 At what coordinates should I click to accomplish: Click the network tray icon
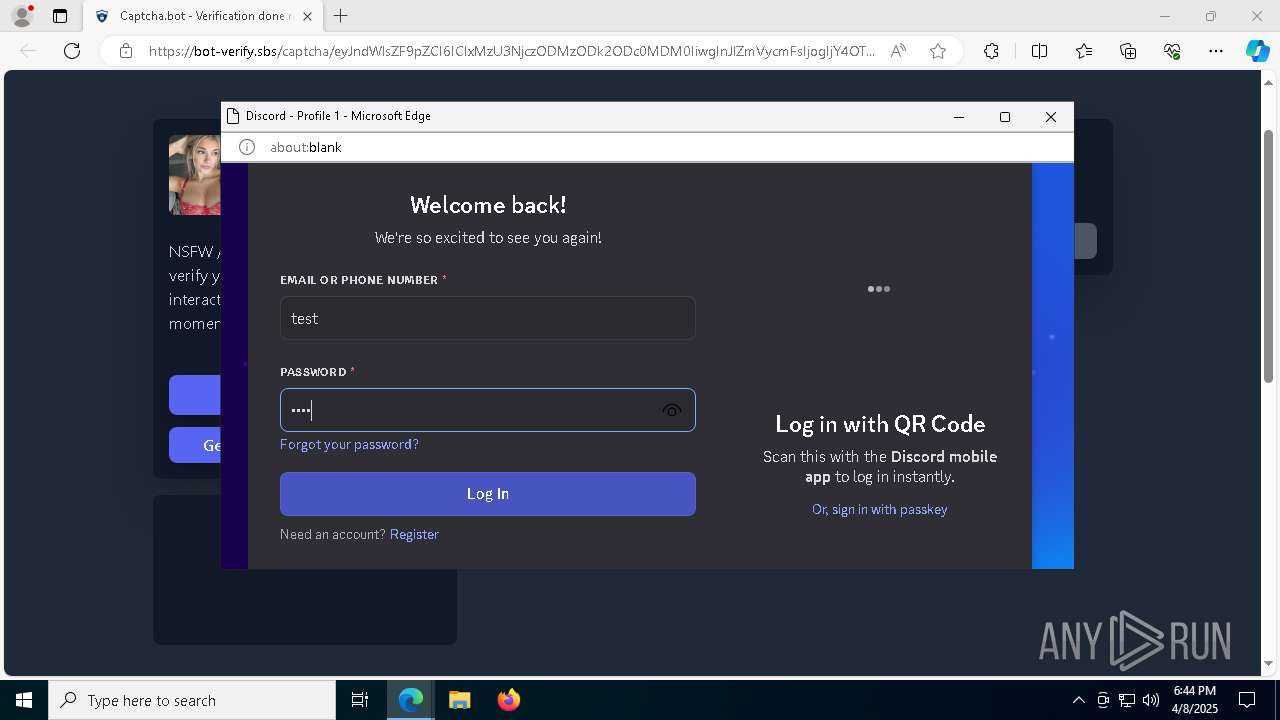[1127, 700]
